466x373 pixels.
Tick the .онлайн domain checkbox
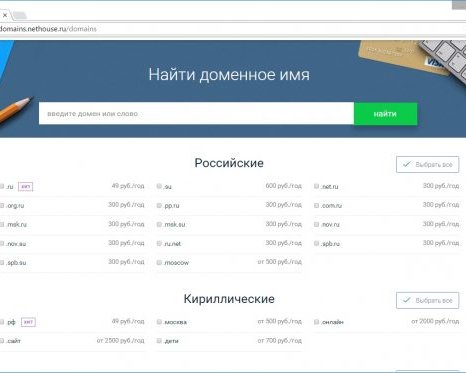coord(317,322)
